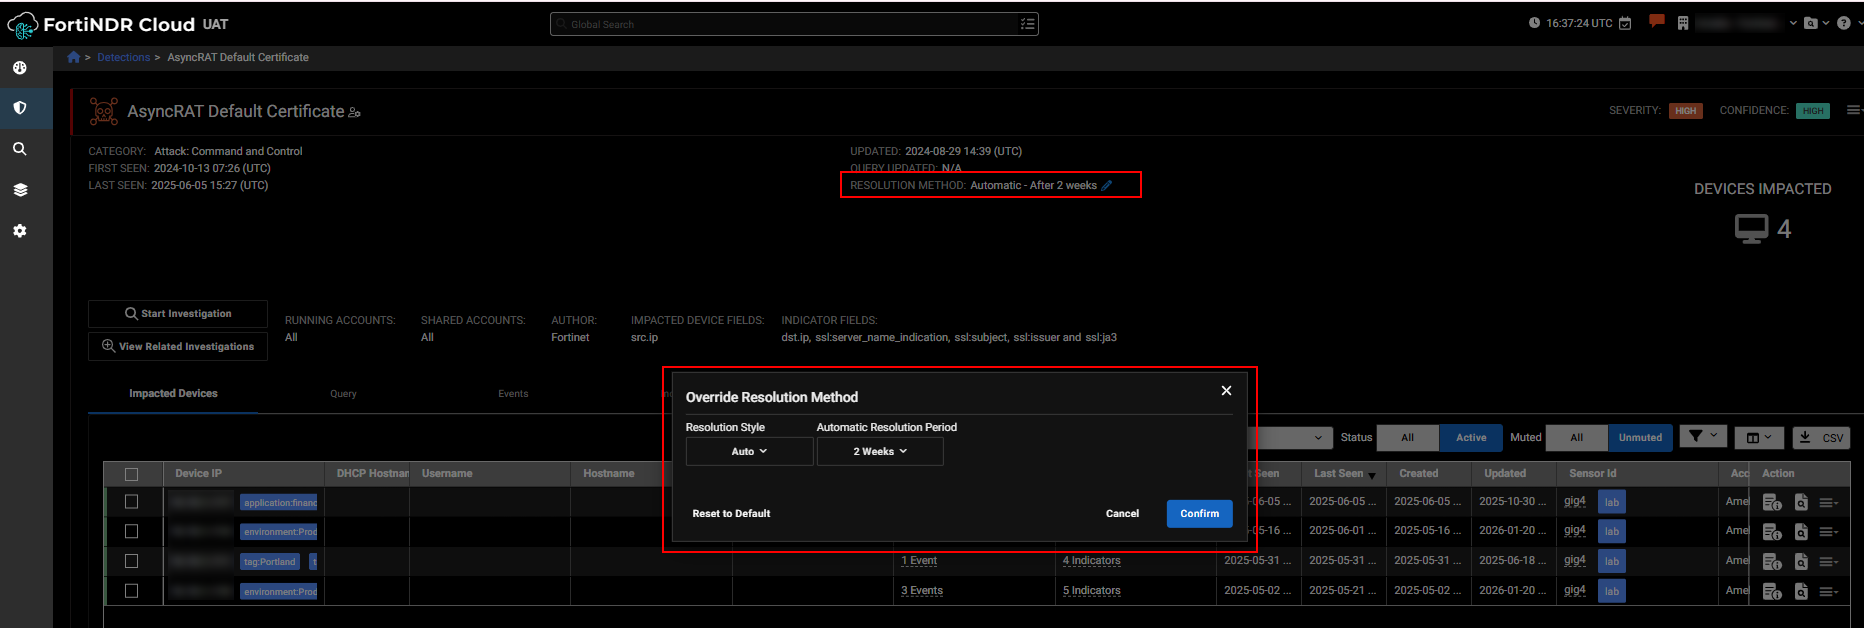This screenshot has width=1864, height=628.
Task: Click the shield Detections icon in sidebar
Action: [20, 108]
